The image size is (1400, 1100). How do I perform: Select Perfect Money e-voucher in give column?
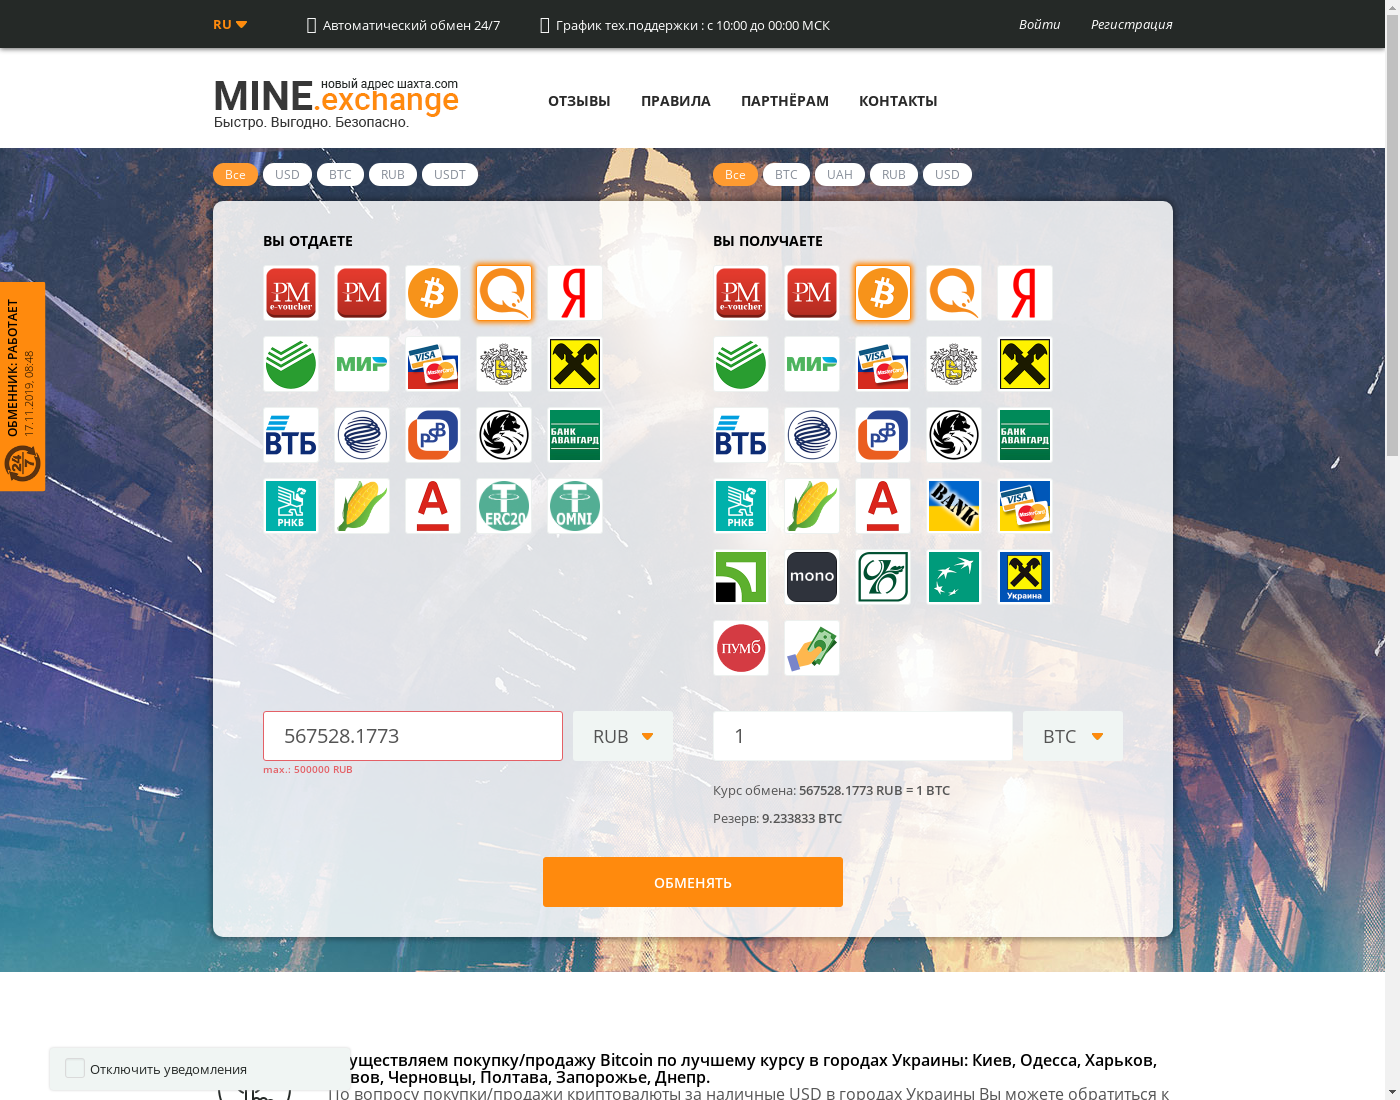(x=291, y=293)
